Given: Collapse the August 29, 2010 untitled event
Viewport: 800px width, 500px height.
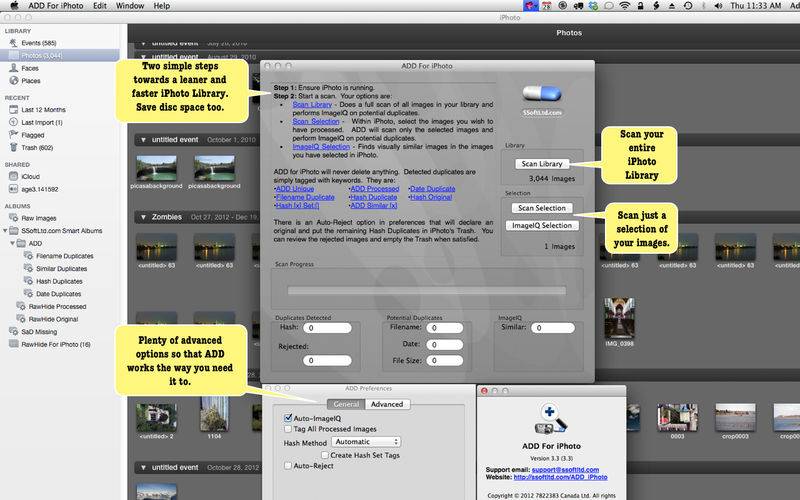Looking at the screenshot, I should (143, 57).
